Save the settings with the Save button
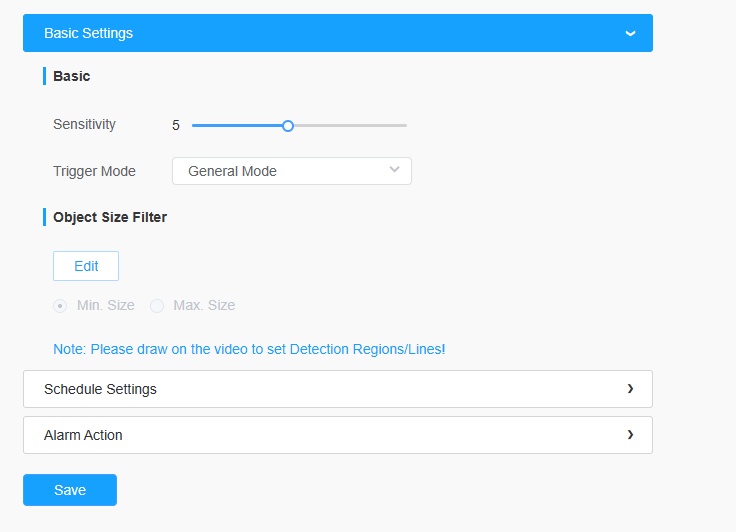 point(70,490)
